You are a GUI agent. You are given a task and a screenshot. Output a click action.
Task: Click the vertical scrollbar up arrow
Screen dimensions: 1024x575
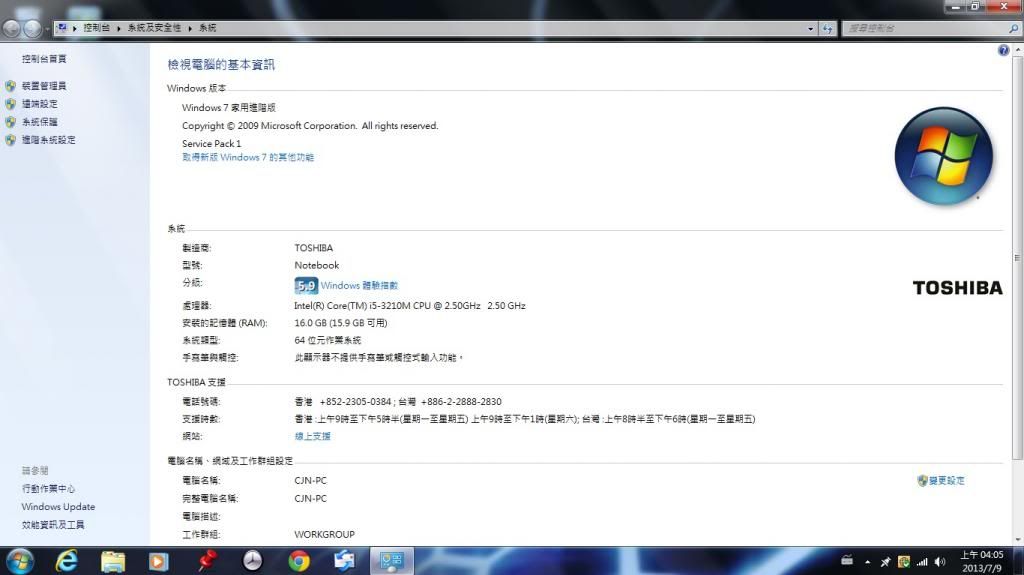tap(1017, 50)
